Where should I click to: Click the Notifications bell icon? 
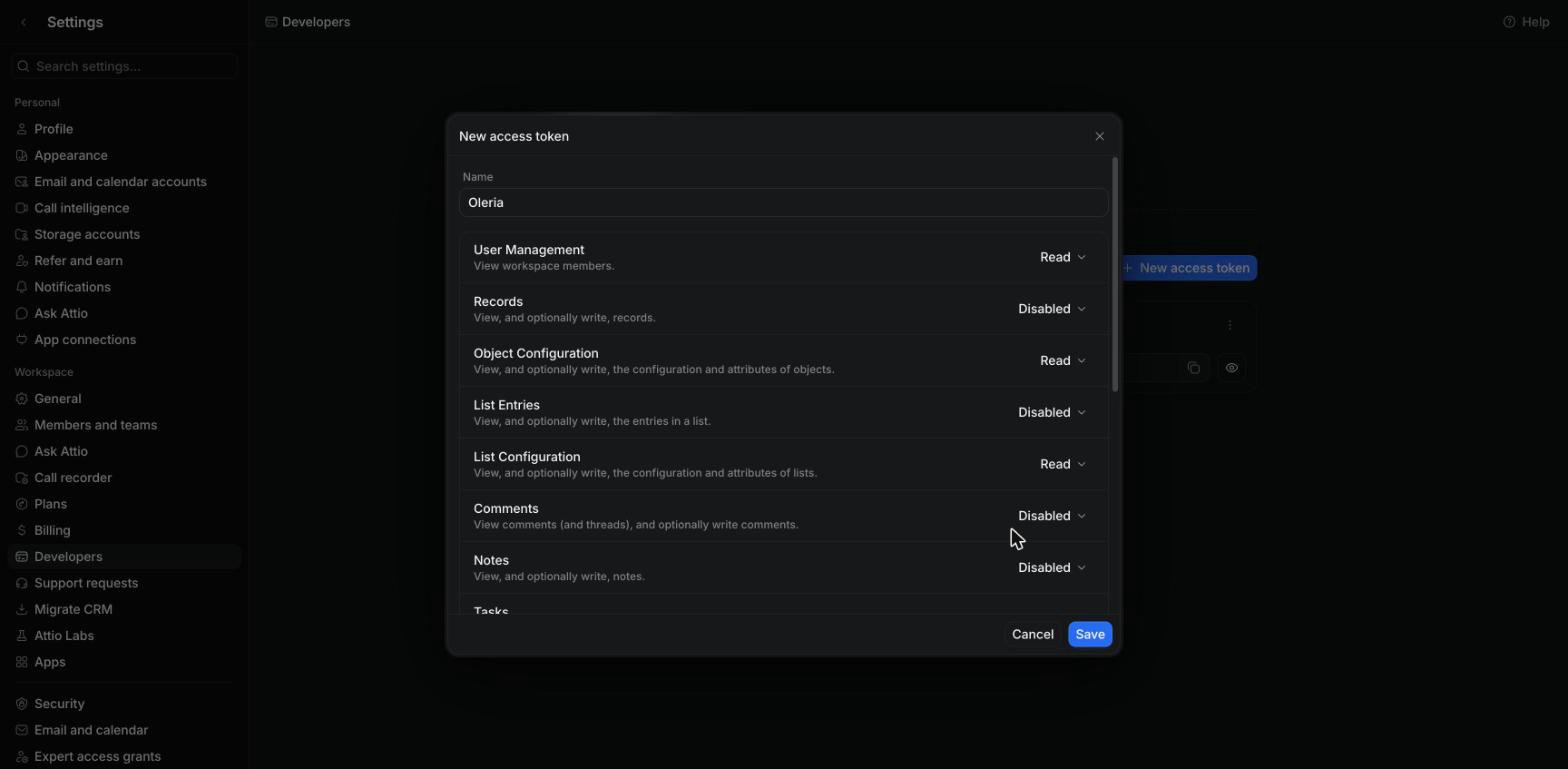(x=22, y=287)
